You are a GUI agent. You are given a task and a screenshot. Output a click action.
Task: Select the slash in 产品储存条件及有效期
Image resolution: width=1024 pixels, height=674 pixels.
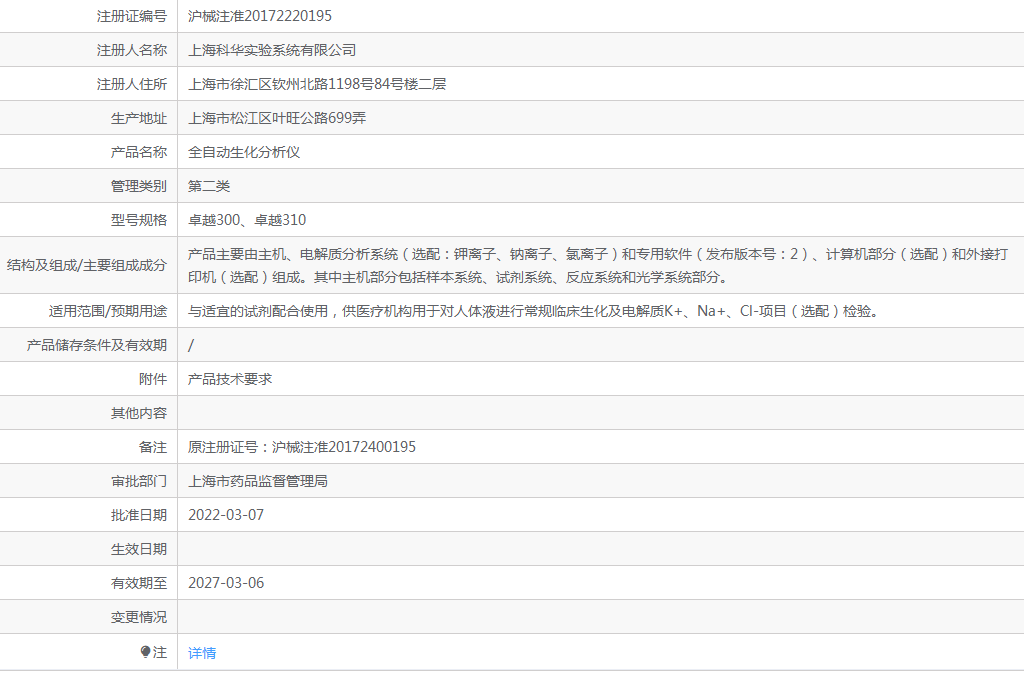point(190,345)
